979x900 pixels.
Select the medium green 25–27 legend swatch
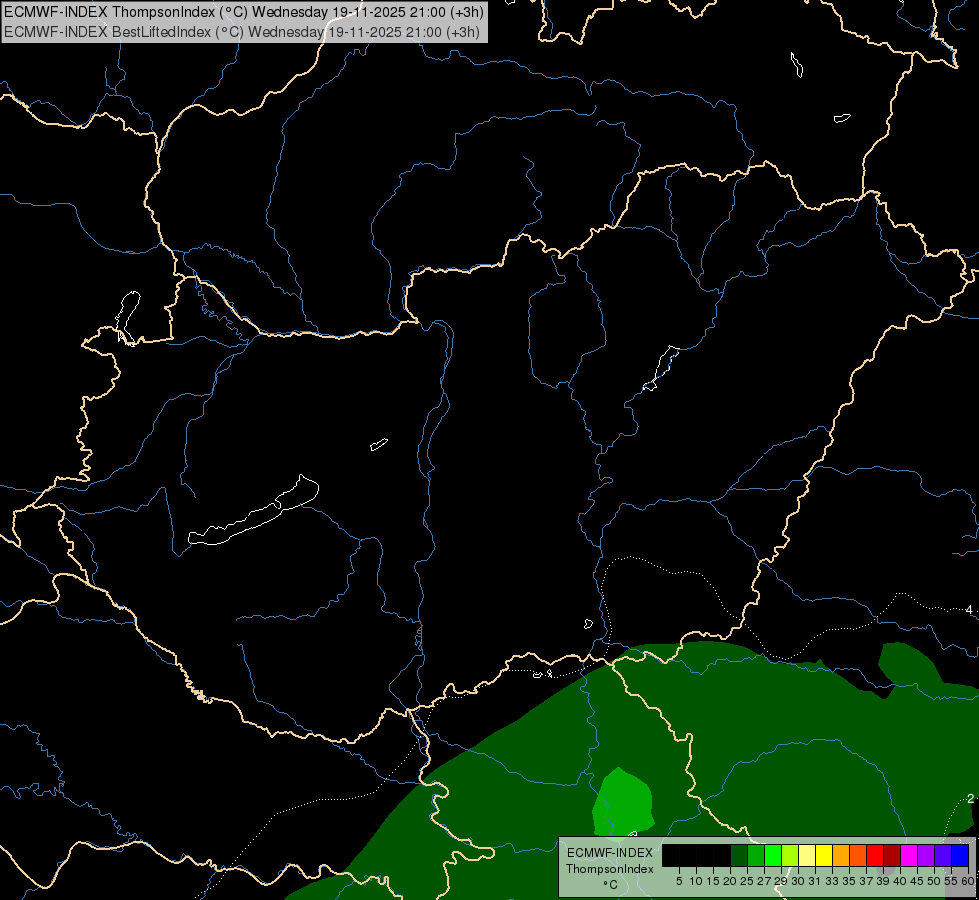756,856
